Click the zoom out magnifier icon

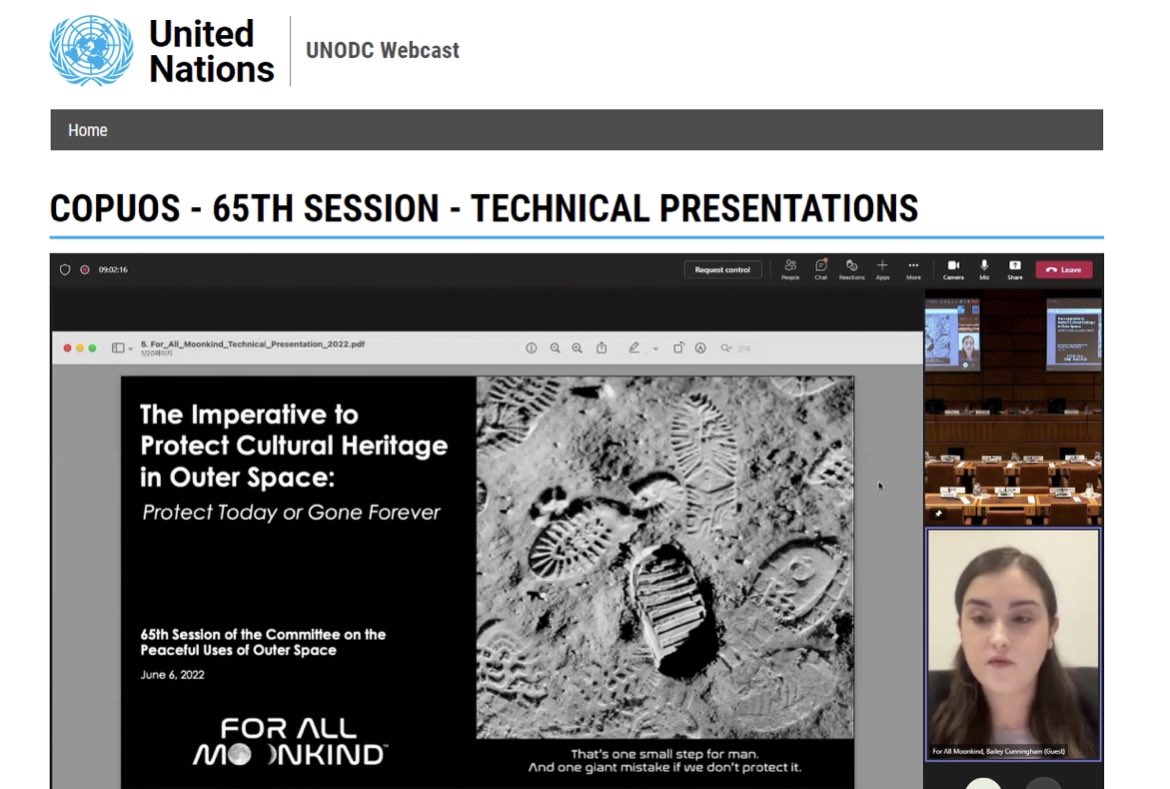tap(555, 348)
